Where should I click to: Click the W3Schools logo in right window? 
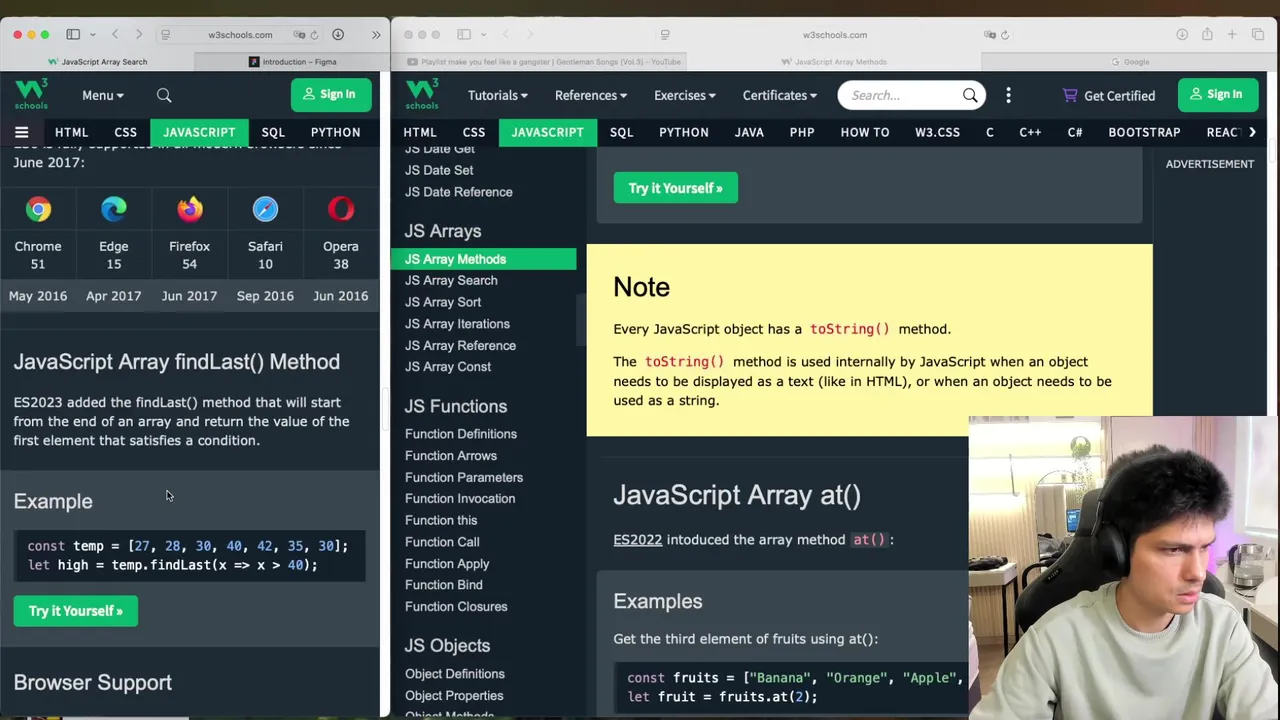coord(422,94)
